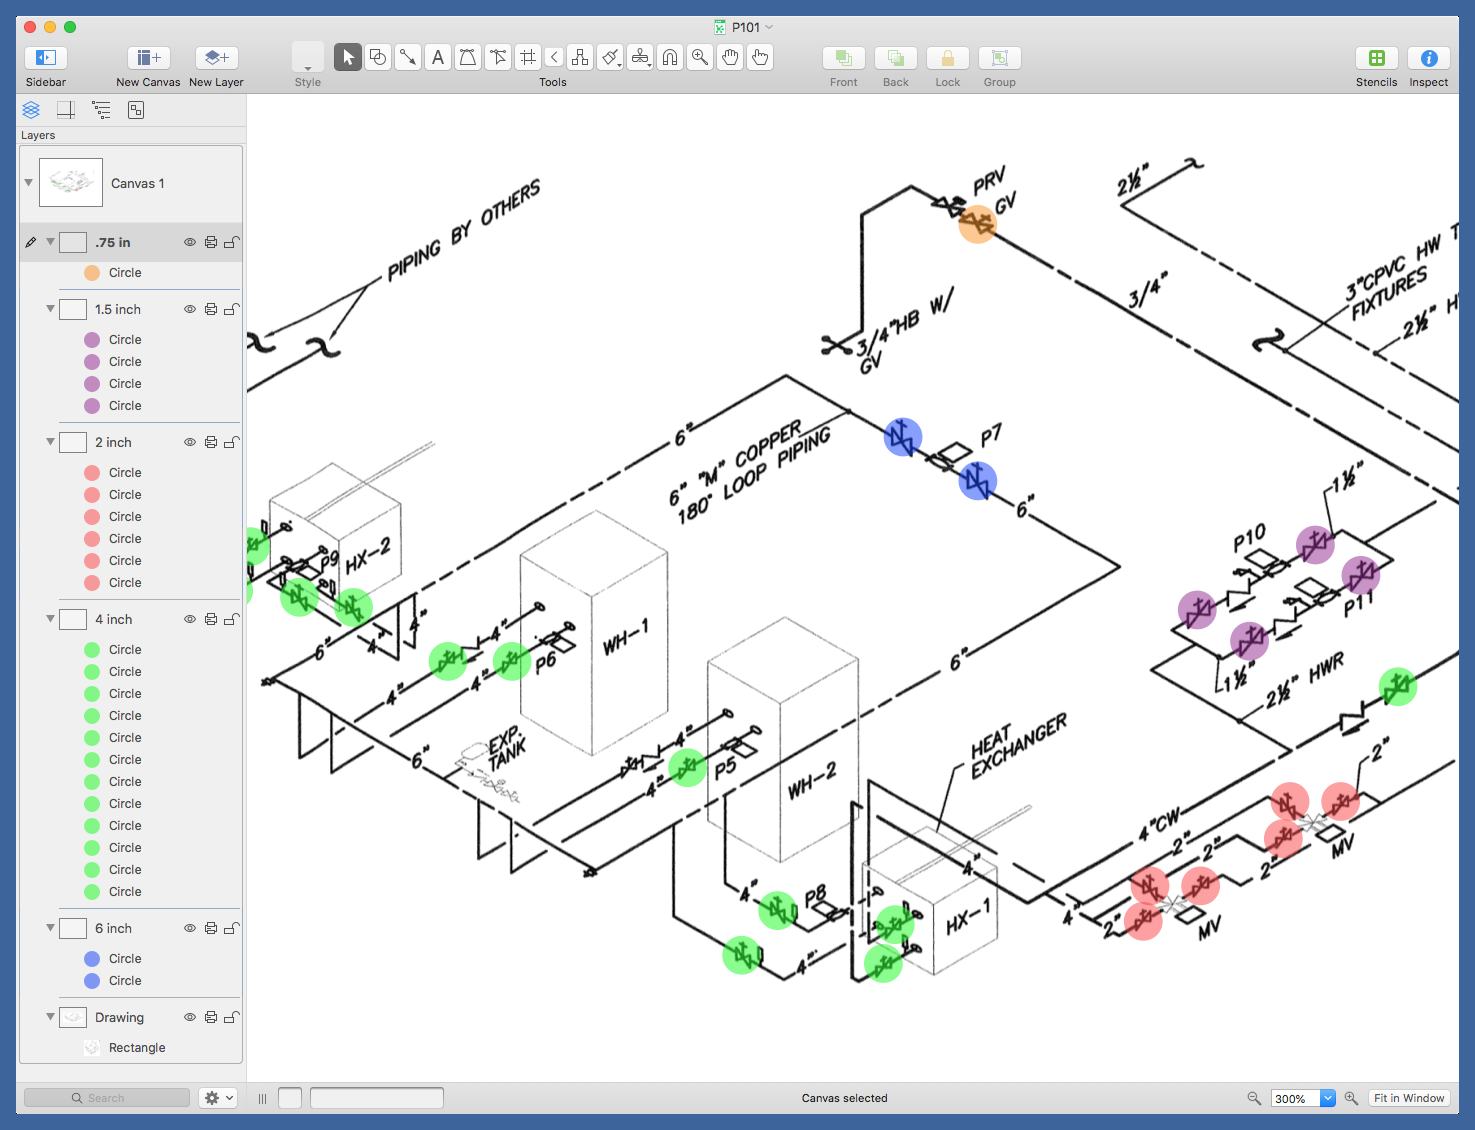Switch to the Guides sidebar tab
Image resolution: width=1475 pixels, height=1130 pixels.
coord(66,110)
